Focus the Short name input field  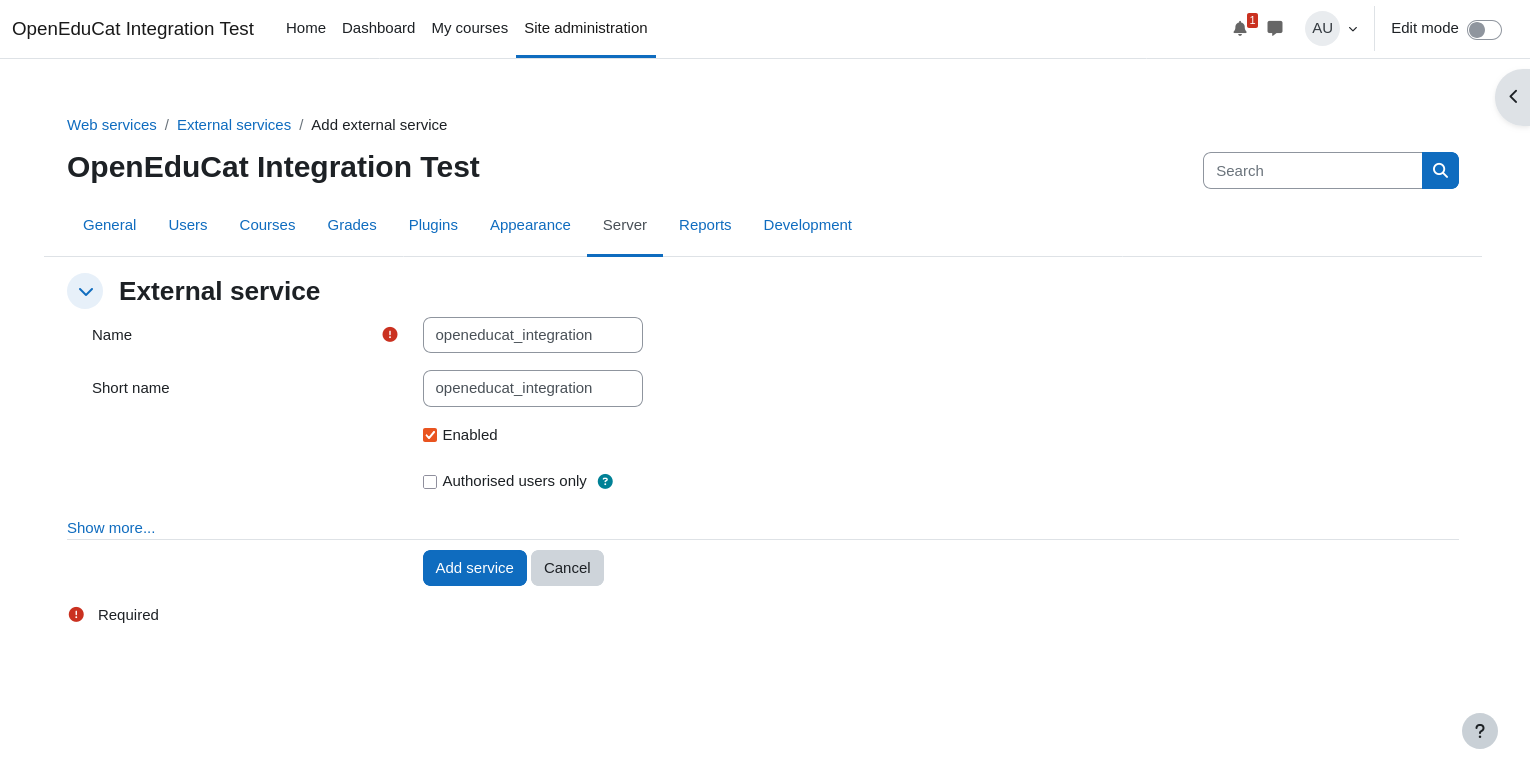point(533,388)
